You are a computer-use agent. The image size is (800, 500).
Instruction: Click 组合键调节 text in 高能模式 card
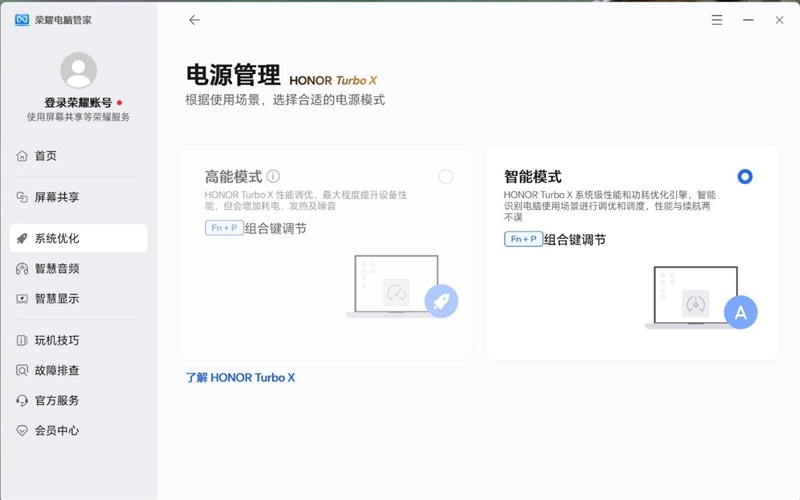(276, 228)
